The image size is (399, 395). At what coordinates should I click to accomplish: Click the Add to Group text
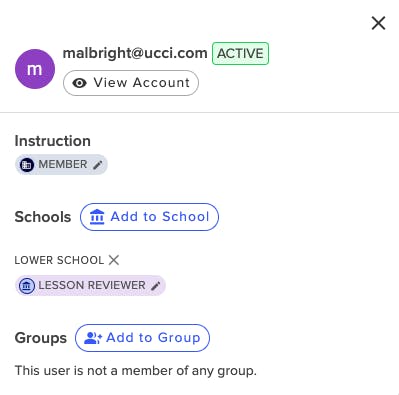tap(153, 338)
